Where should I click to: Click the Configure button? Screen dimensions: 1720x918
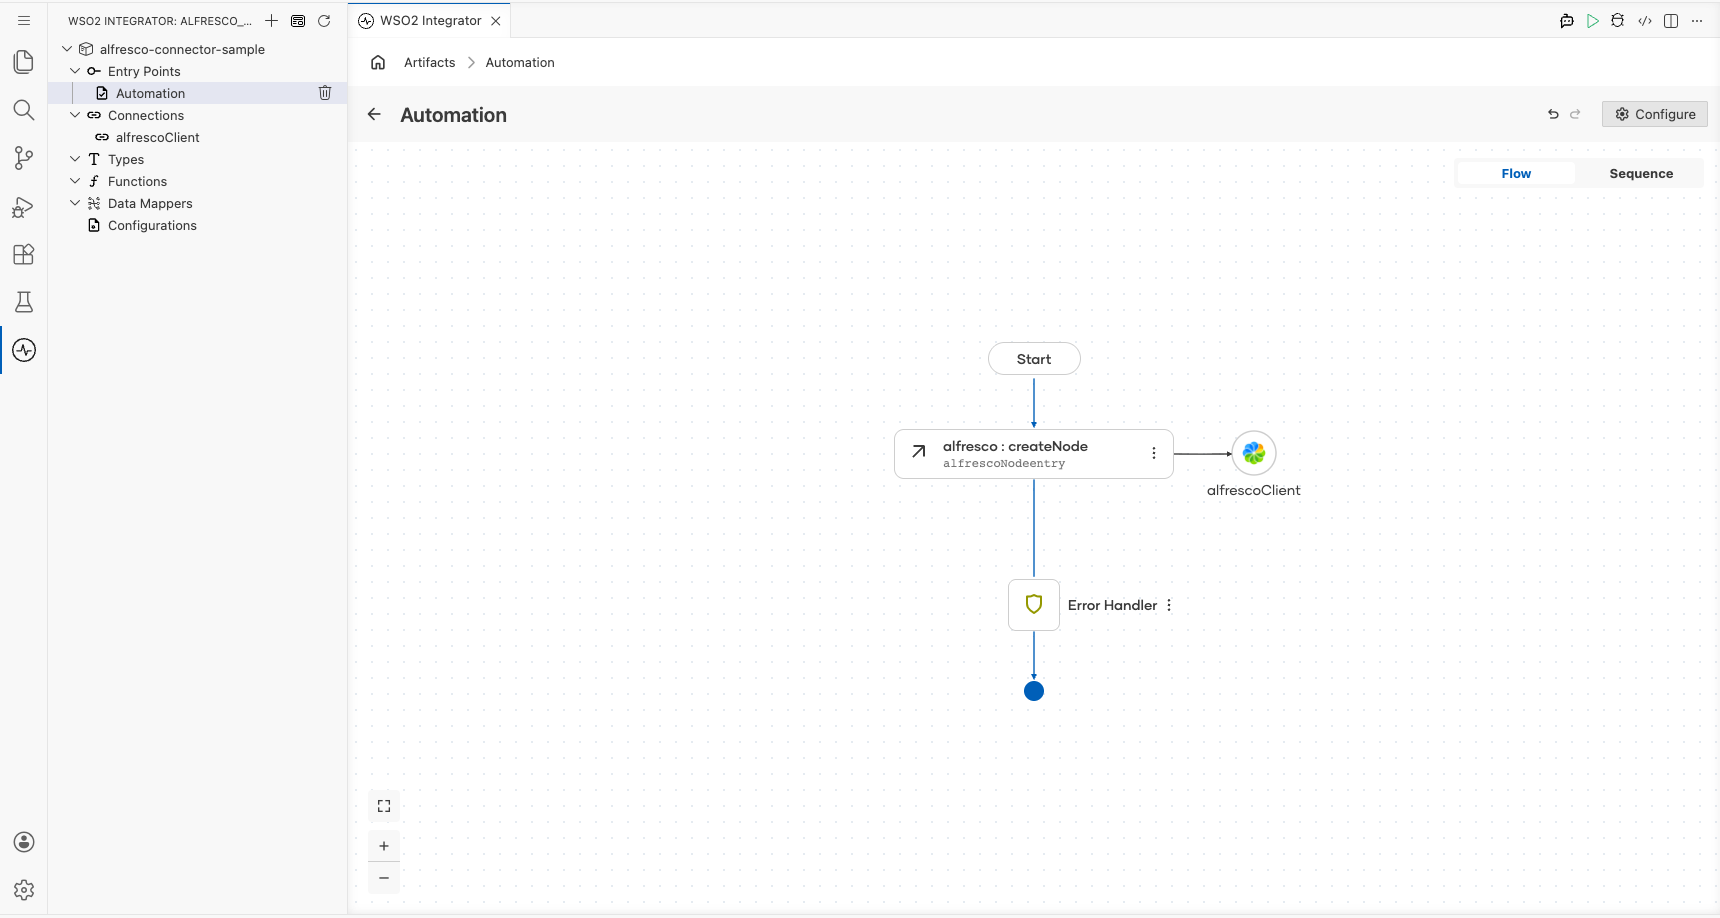pos(1655,114)
